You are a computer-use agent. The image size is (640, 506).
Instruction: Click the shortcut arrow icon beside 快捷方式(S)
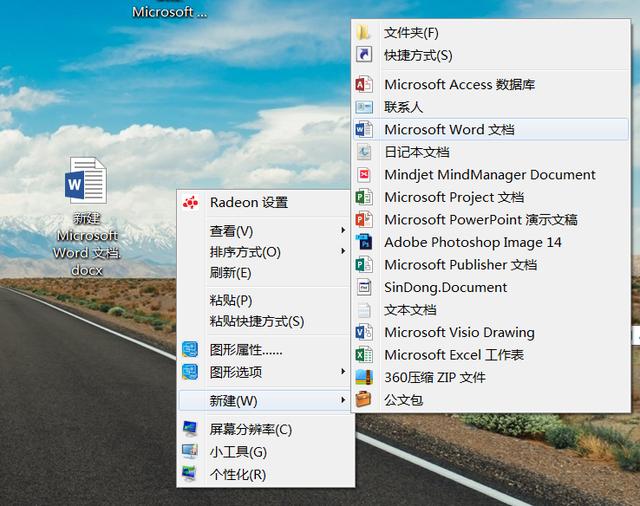tap(364, 55)
